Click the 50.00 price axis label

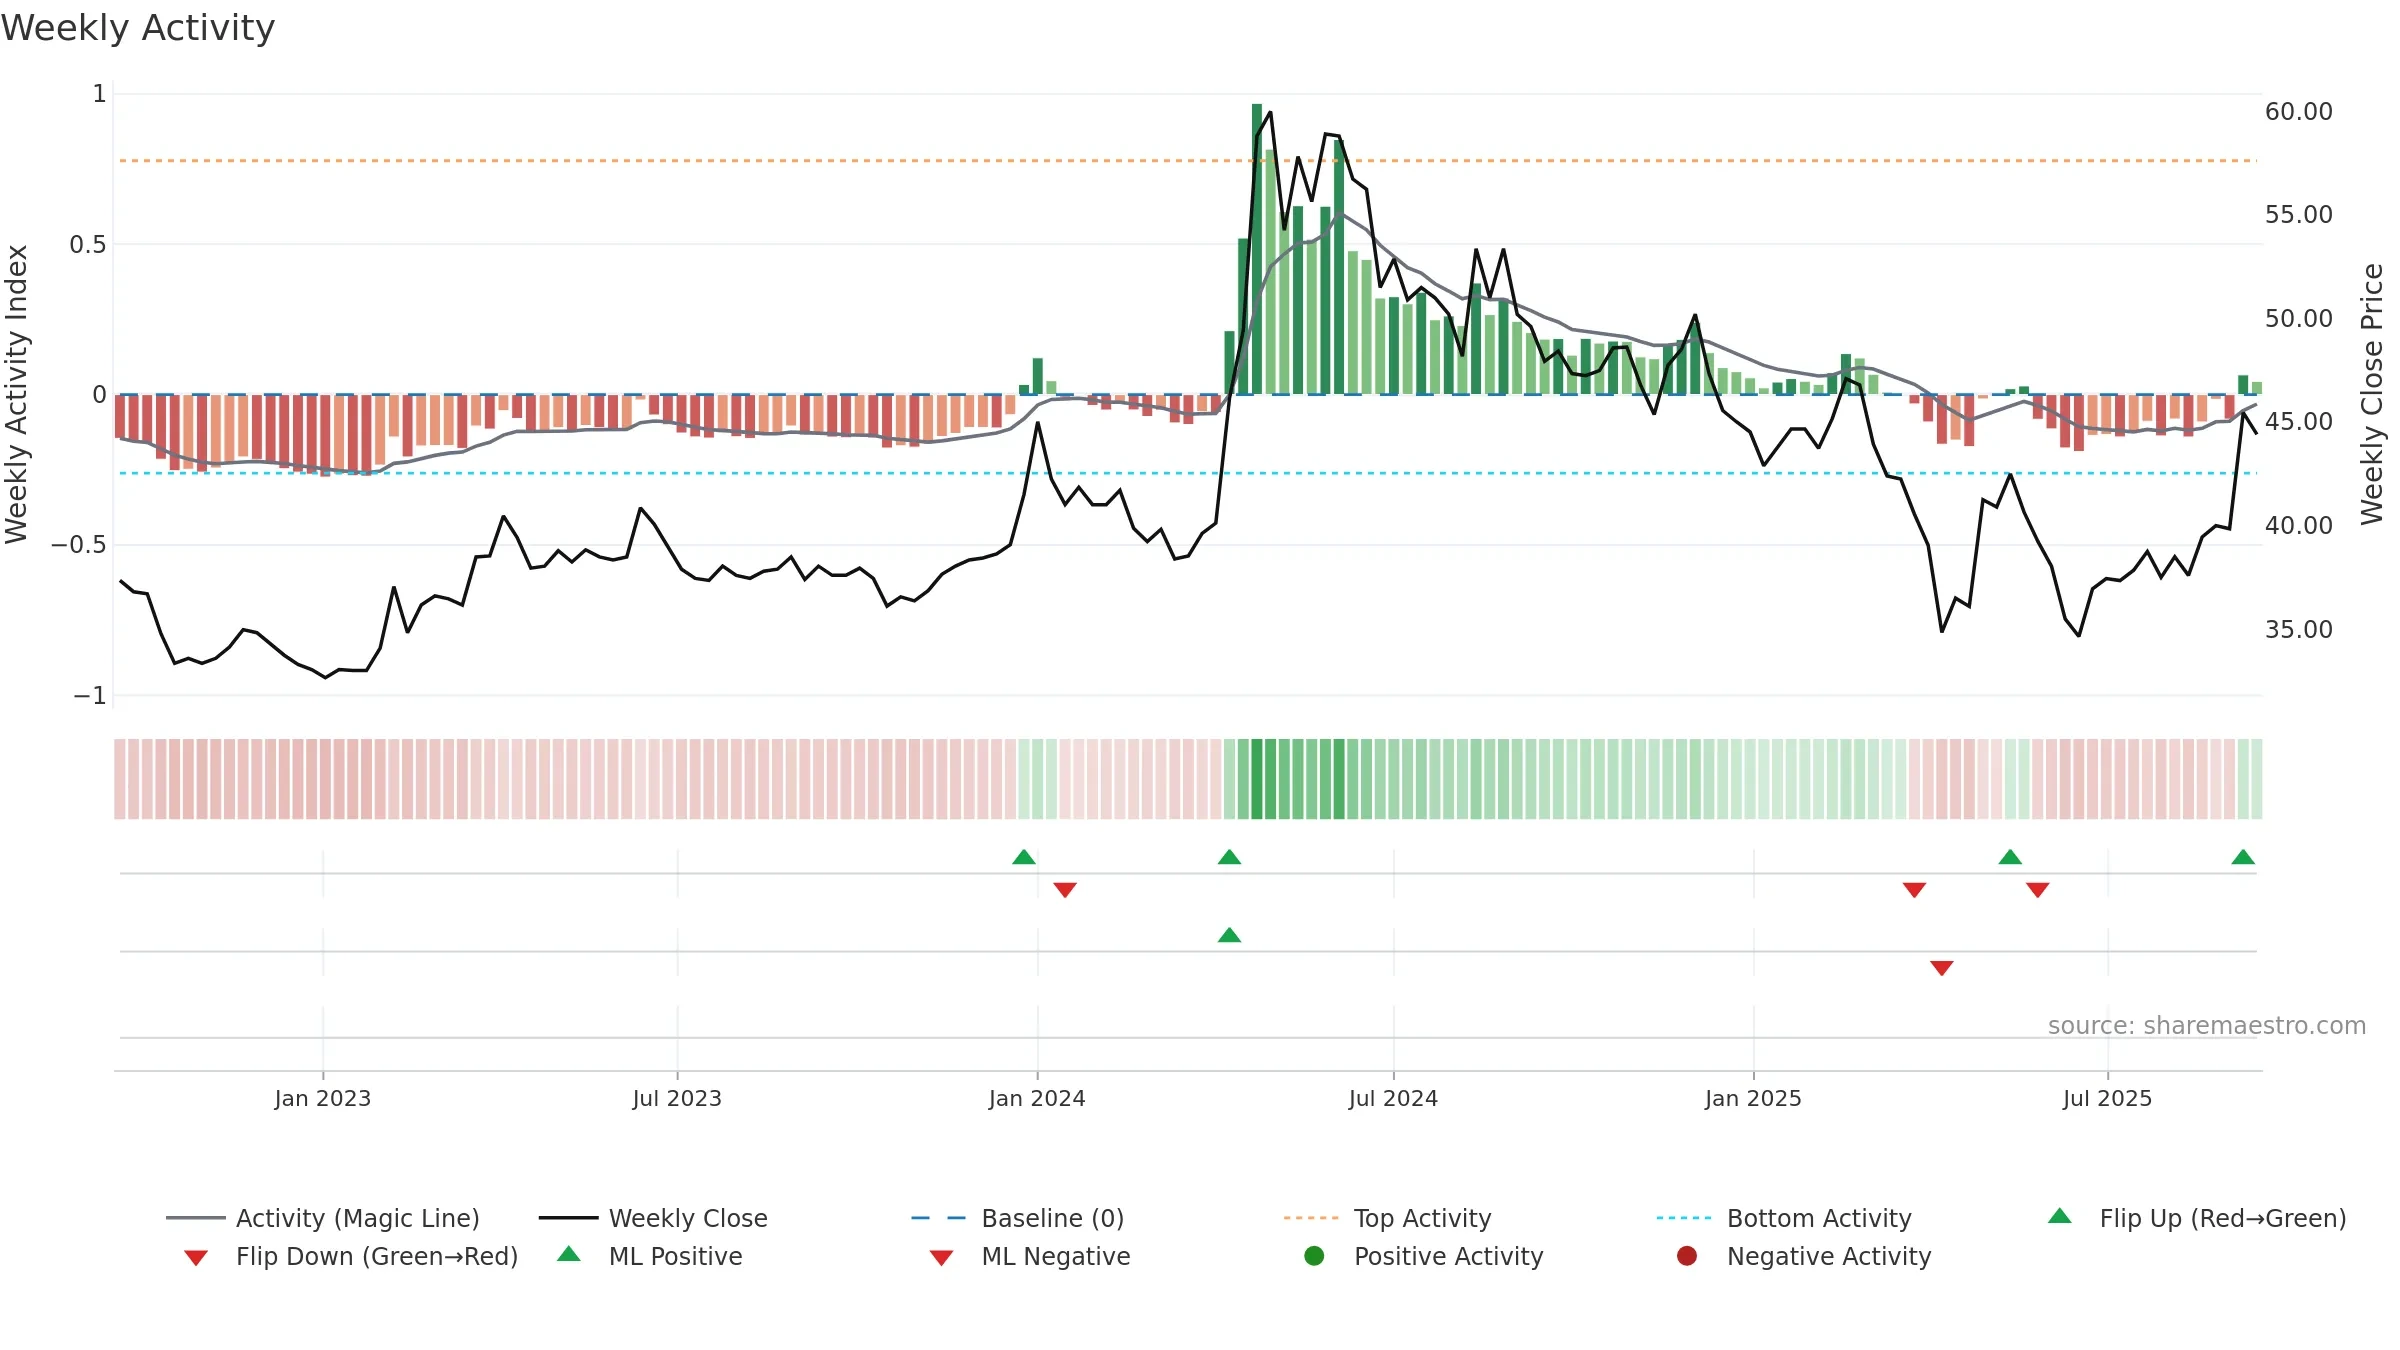[2299, 318]
